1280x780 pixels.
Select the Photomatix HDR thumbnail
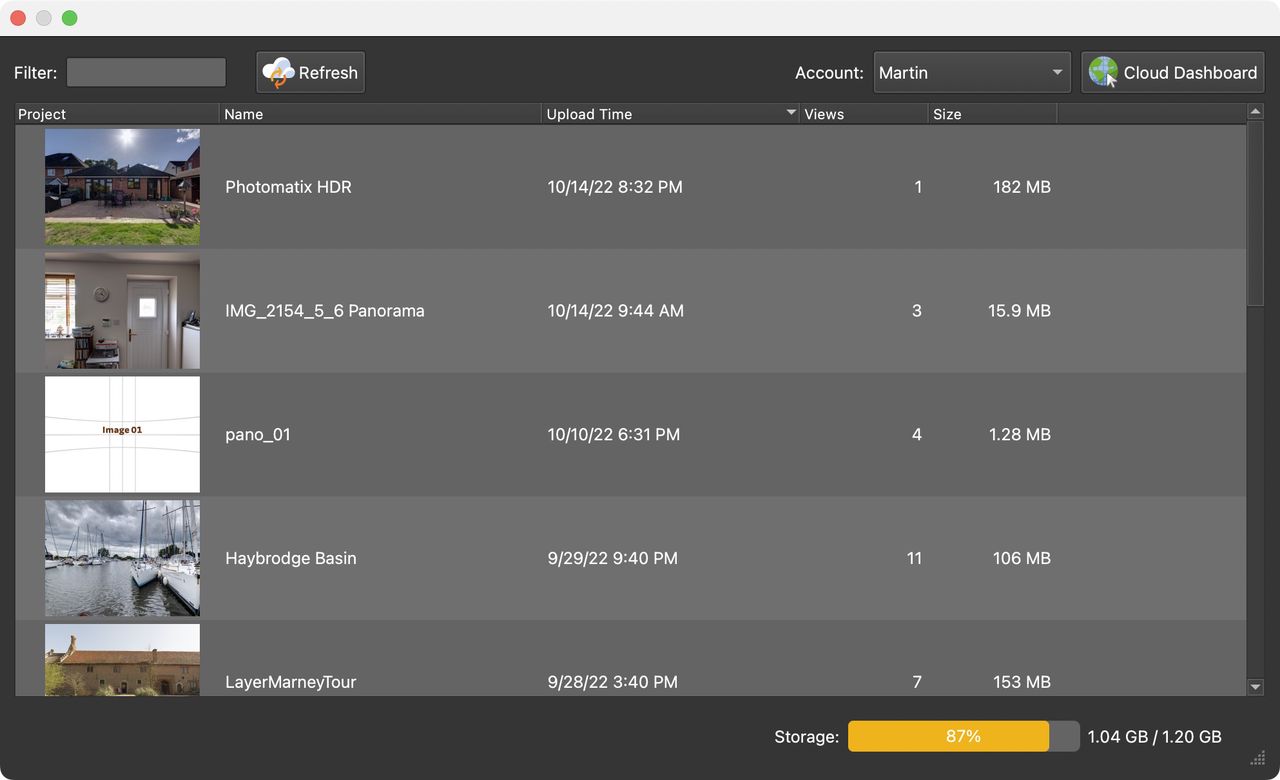122,187
